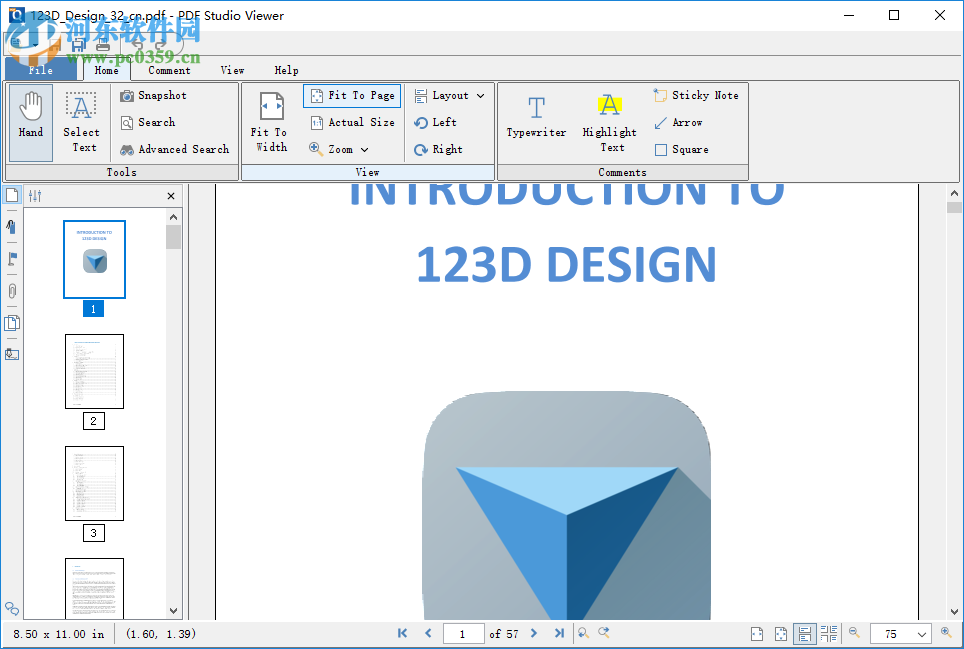
Task: Enable Actual Size viewing mode
Action: (x=352, y=122)
